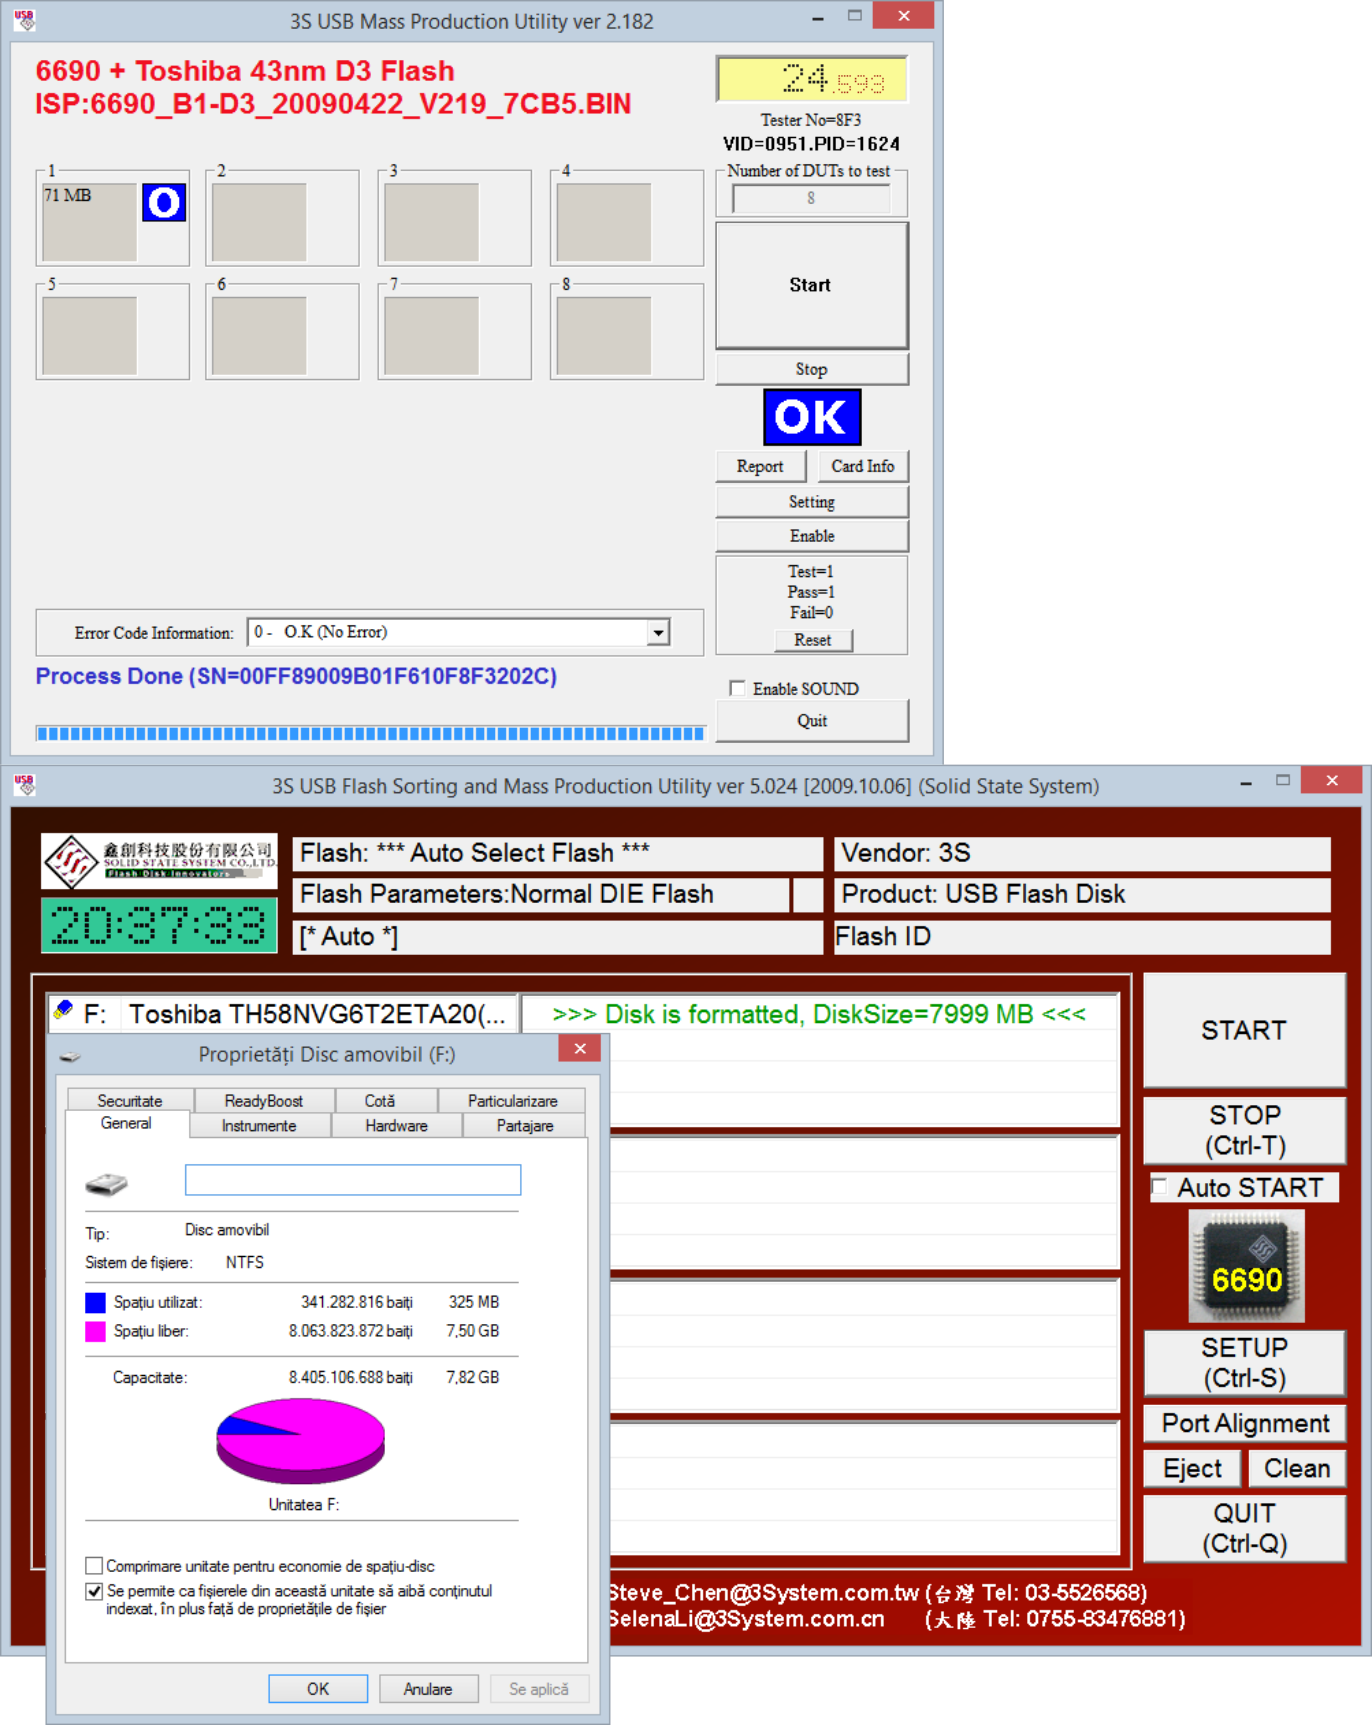
Task: Open the Securitate tab
Action: point(130,1100)
